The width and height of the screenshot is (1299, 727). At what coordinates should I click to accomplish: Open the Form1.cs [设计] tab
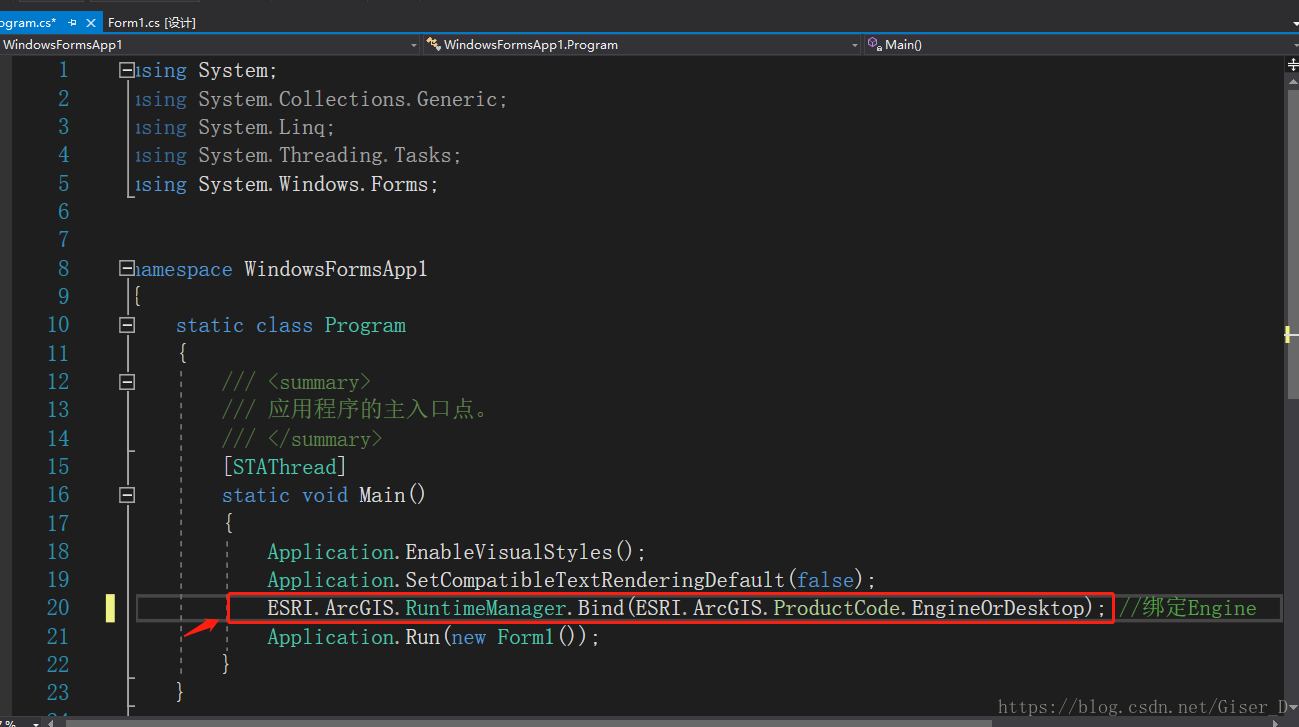click(152, 22)
